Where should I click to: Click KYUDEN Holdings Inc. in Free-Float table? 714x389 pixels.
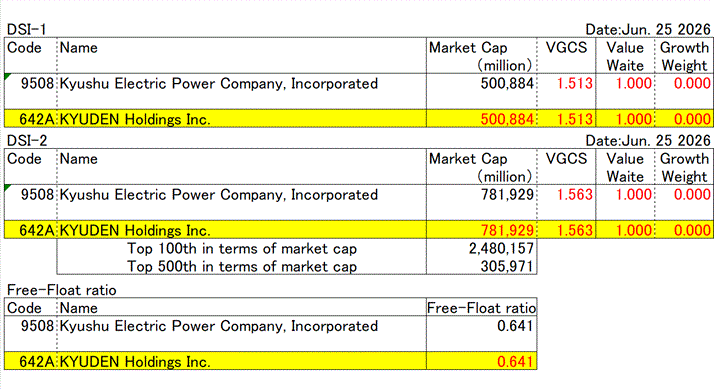(x=135, y=362)
